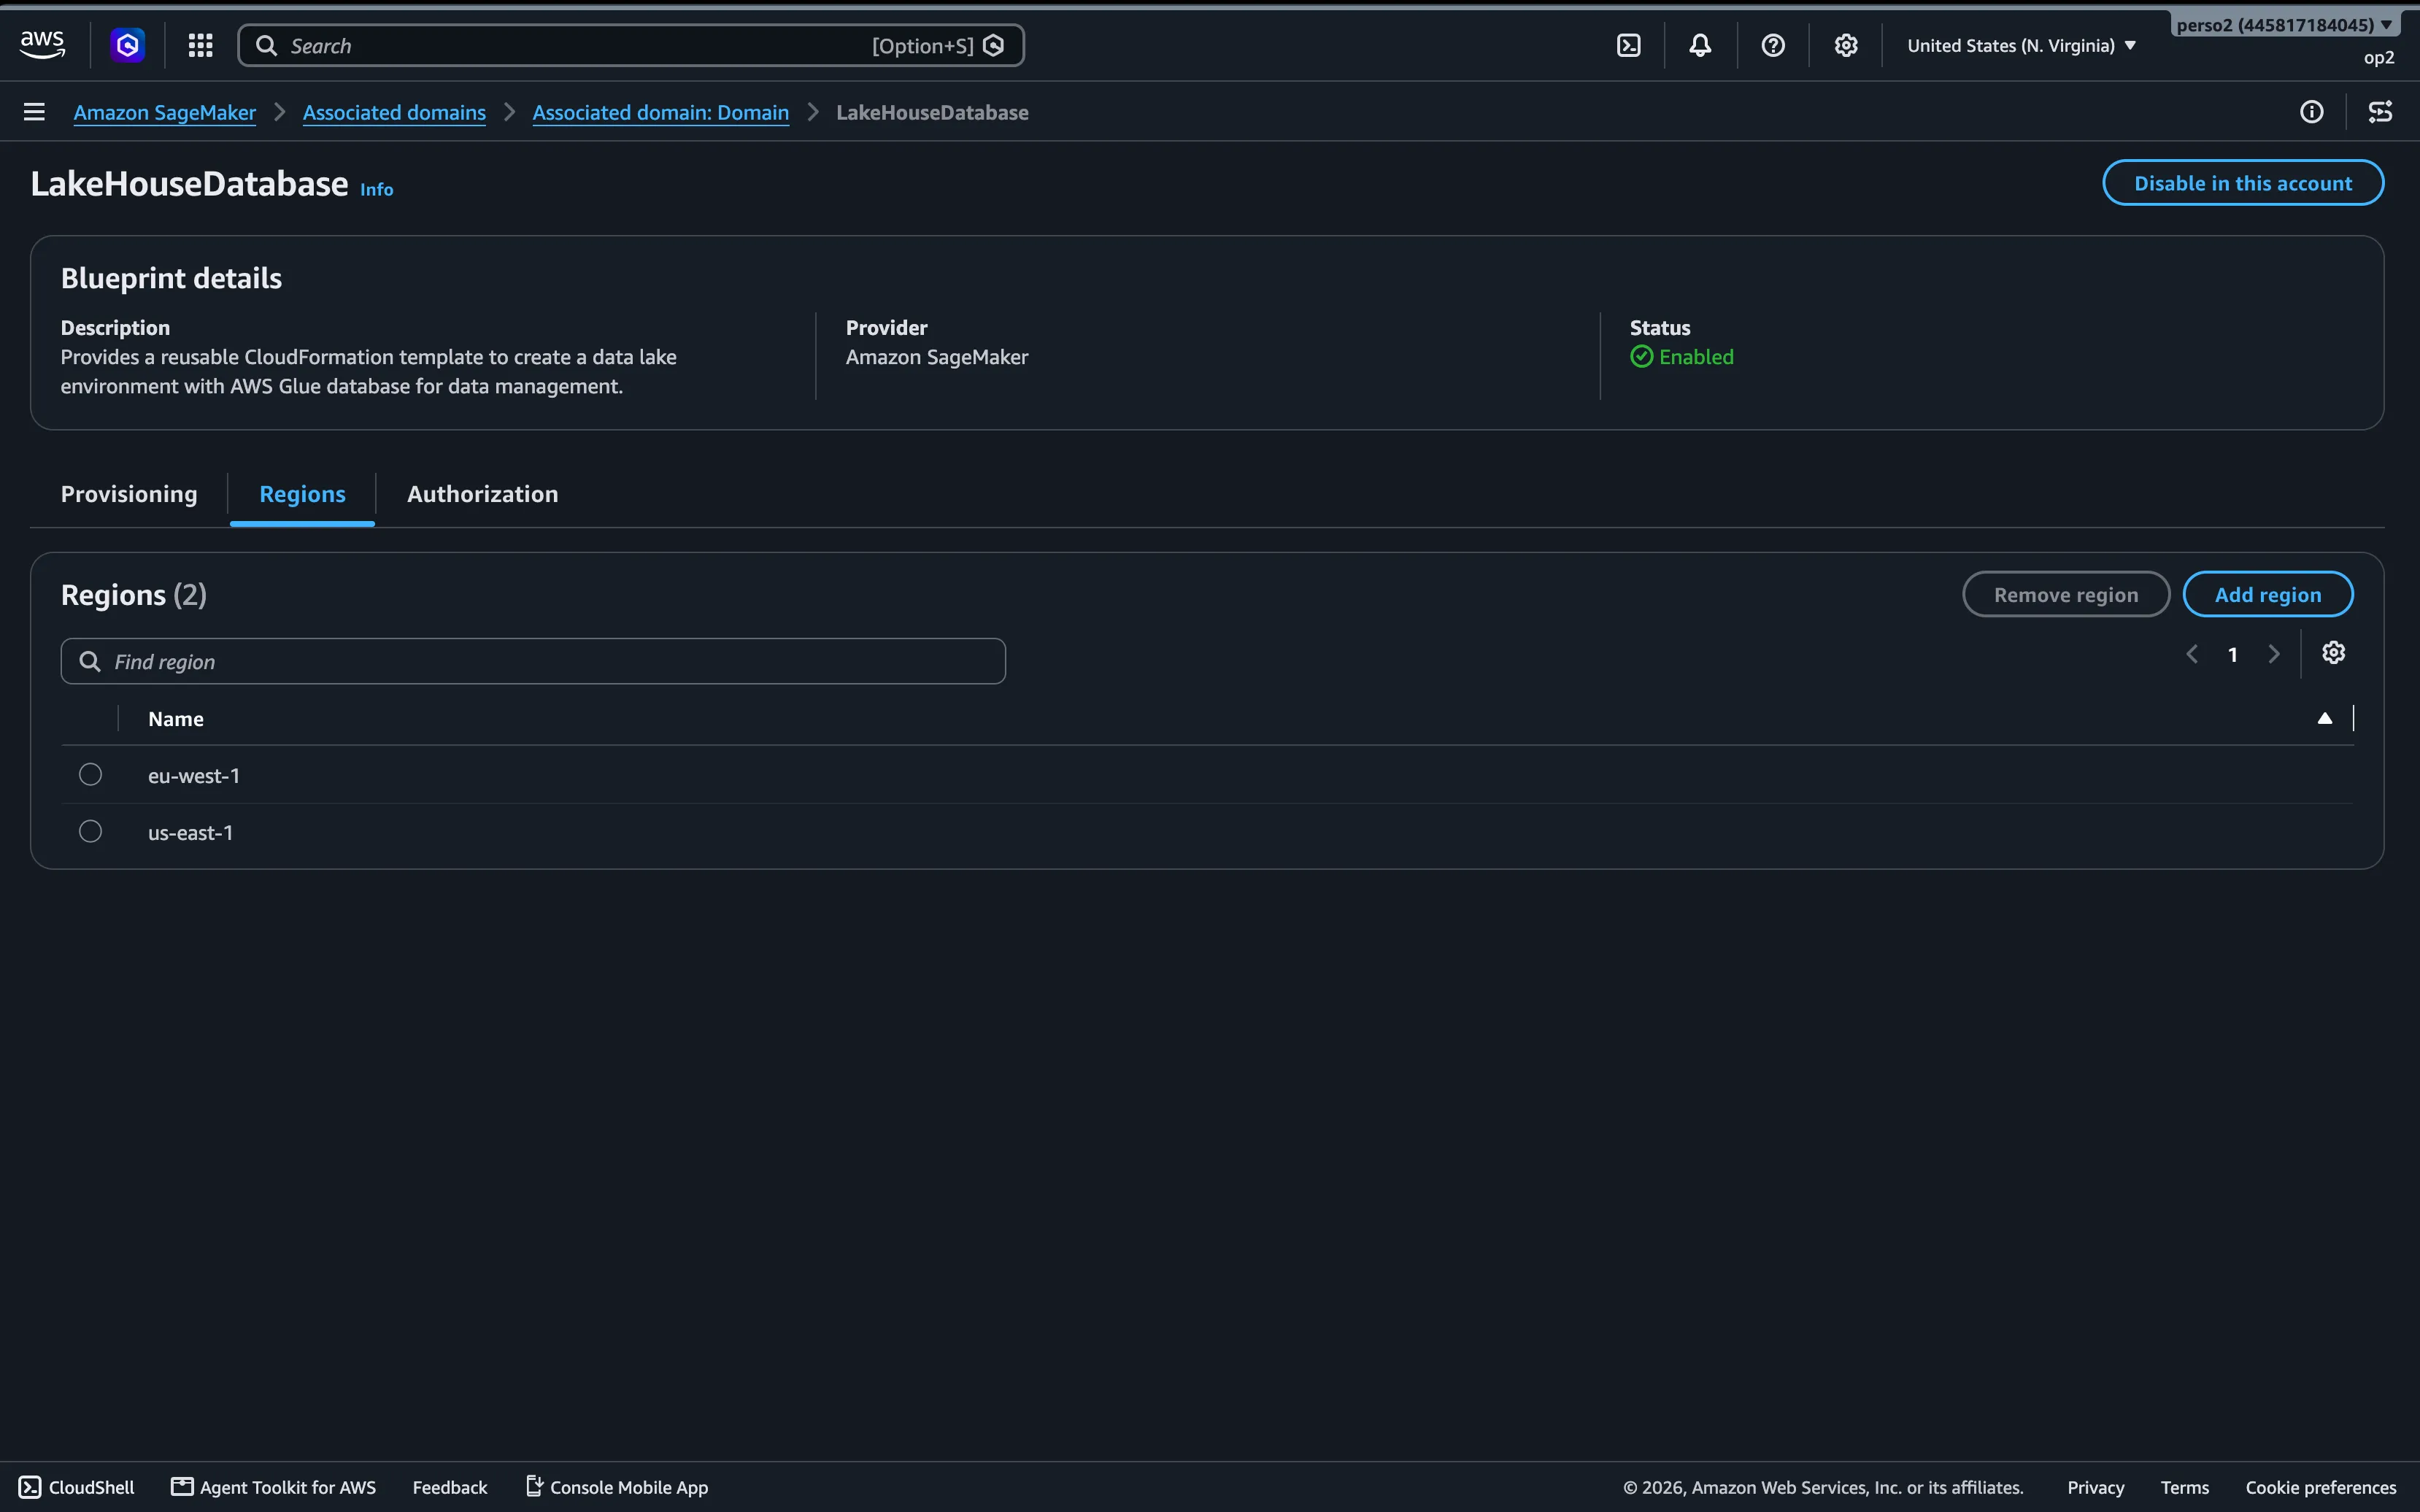Switch to the Authorization tab
This screenshot has height=1512, width=2420.
click(482, 494)
